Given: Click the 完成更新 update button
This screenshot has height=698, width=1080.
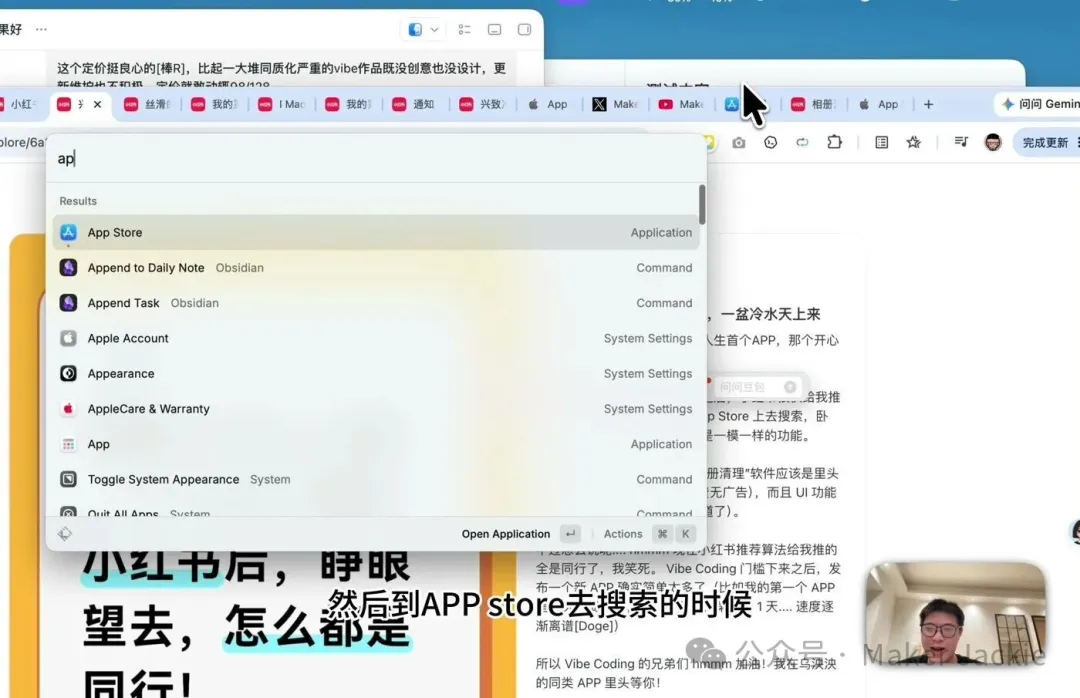Looking at the screenshot, I should (1044, 143).
